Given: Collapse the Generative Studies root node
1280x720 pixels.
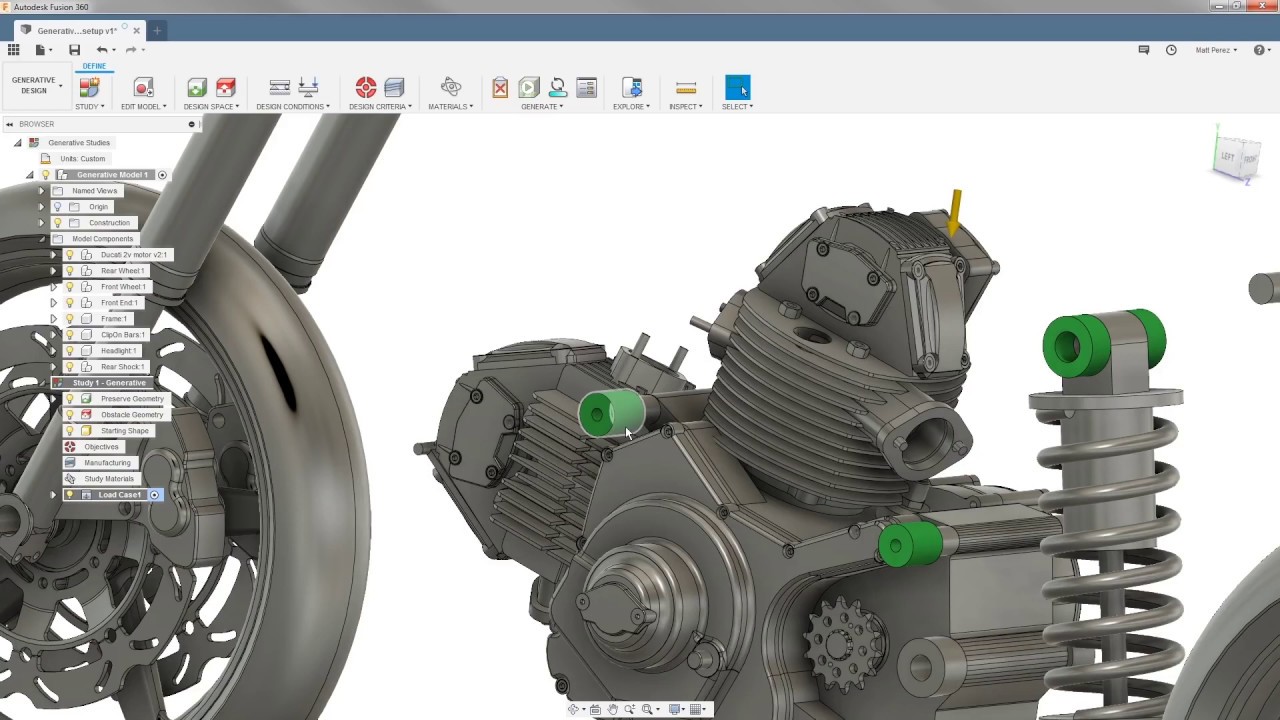Looking at the screenshot, I should pyautogui.click(x=17, y=143).
